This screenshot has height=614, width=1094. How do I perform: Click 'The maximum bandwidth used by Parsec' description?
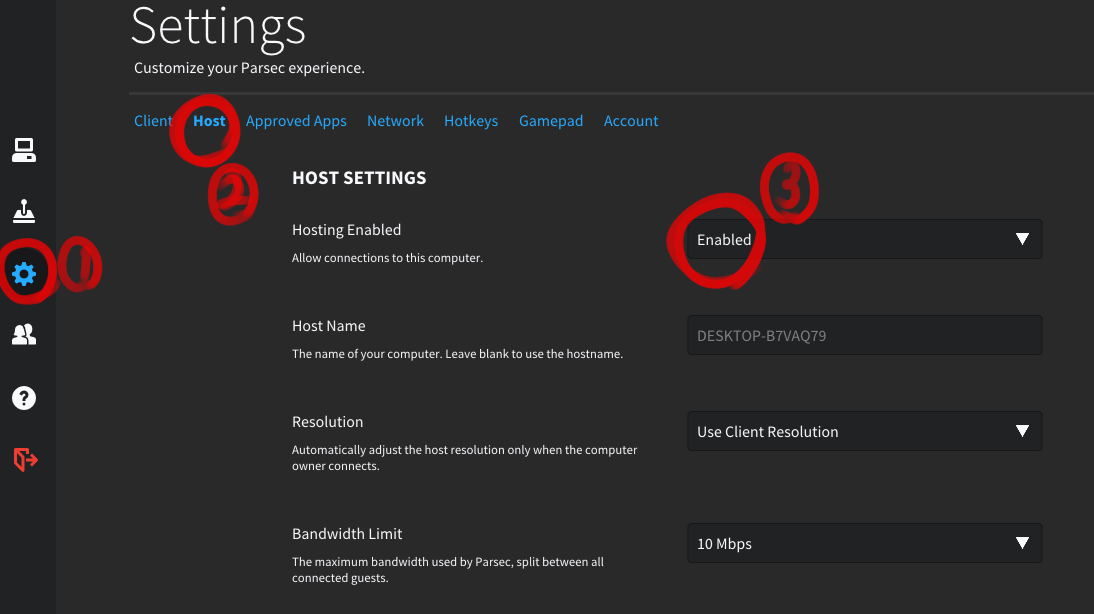448,569
